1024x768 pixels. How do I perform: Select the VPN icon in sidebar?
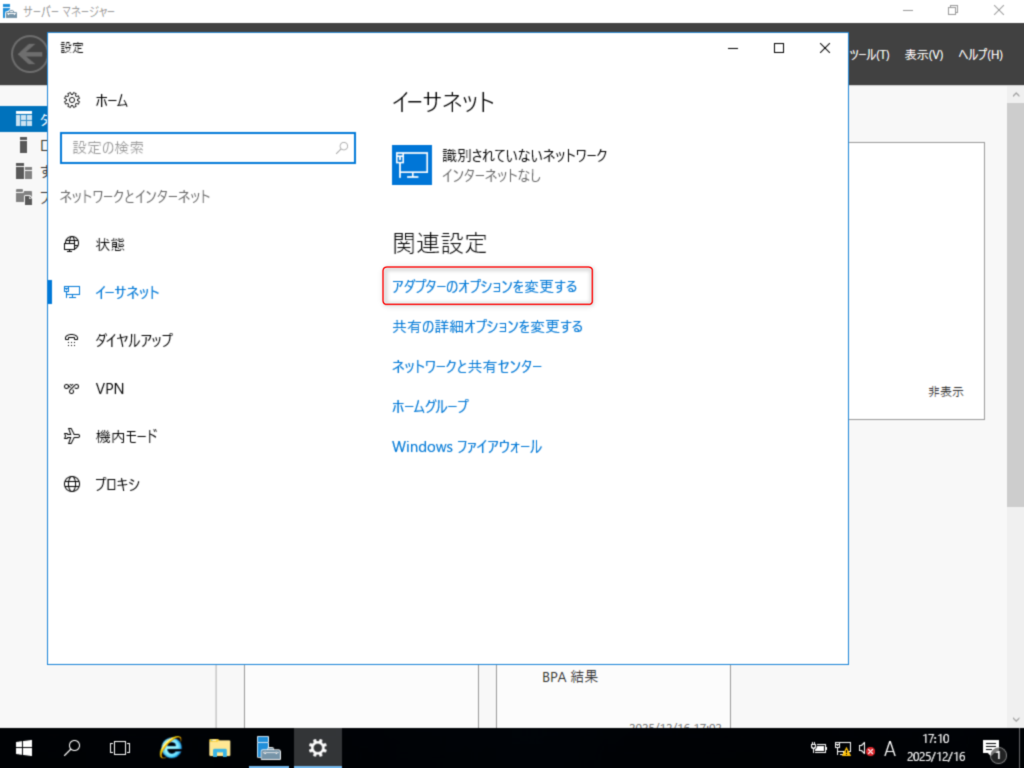[71, 388]
